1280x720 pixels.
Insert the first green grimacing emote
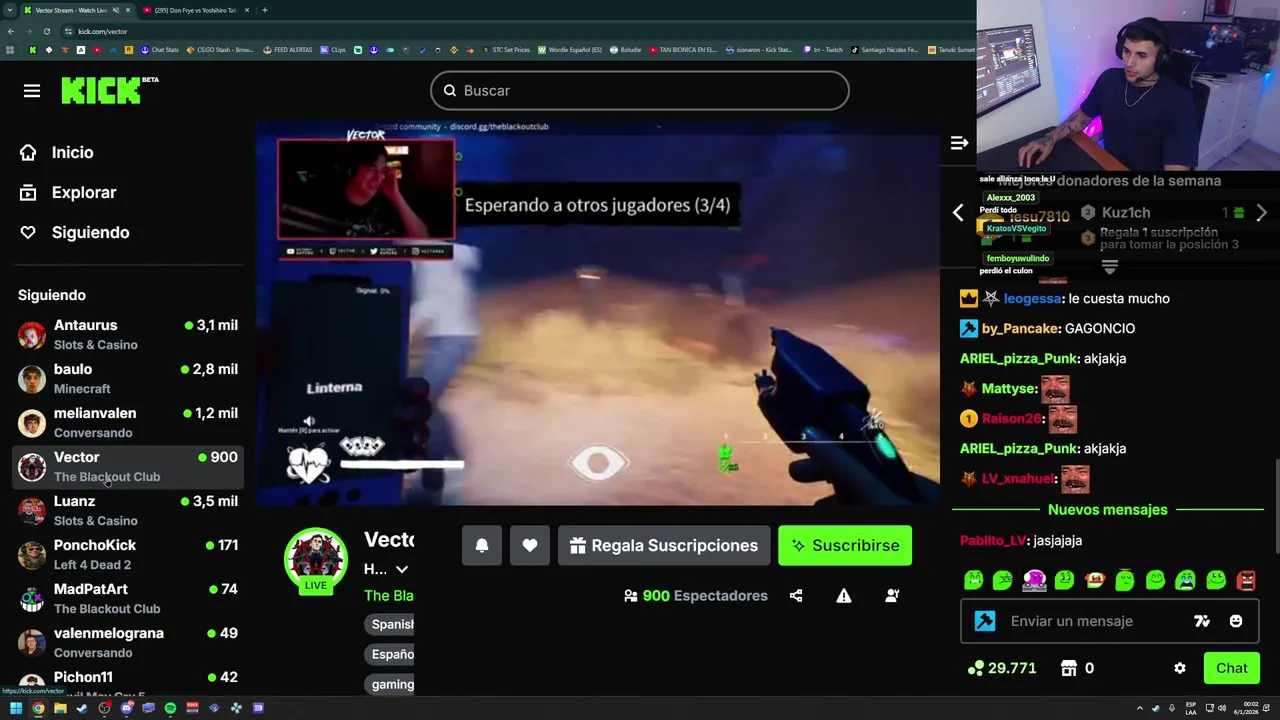[x=973, y=580]
